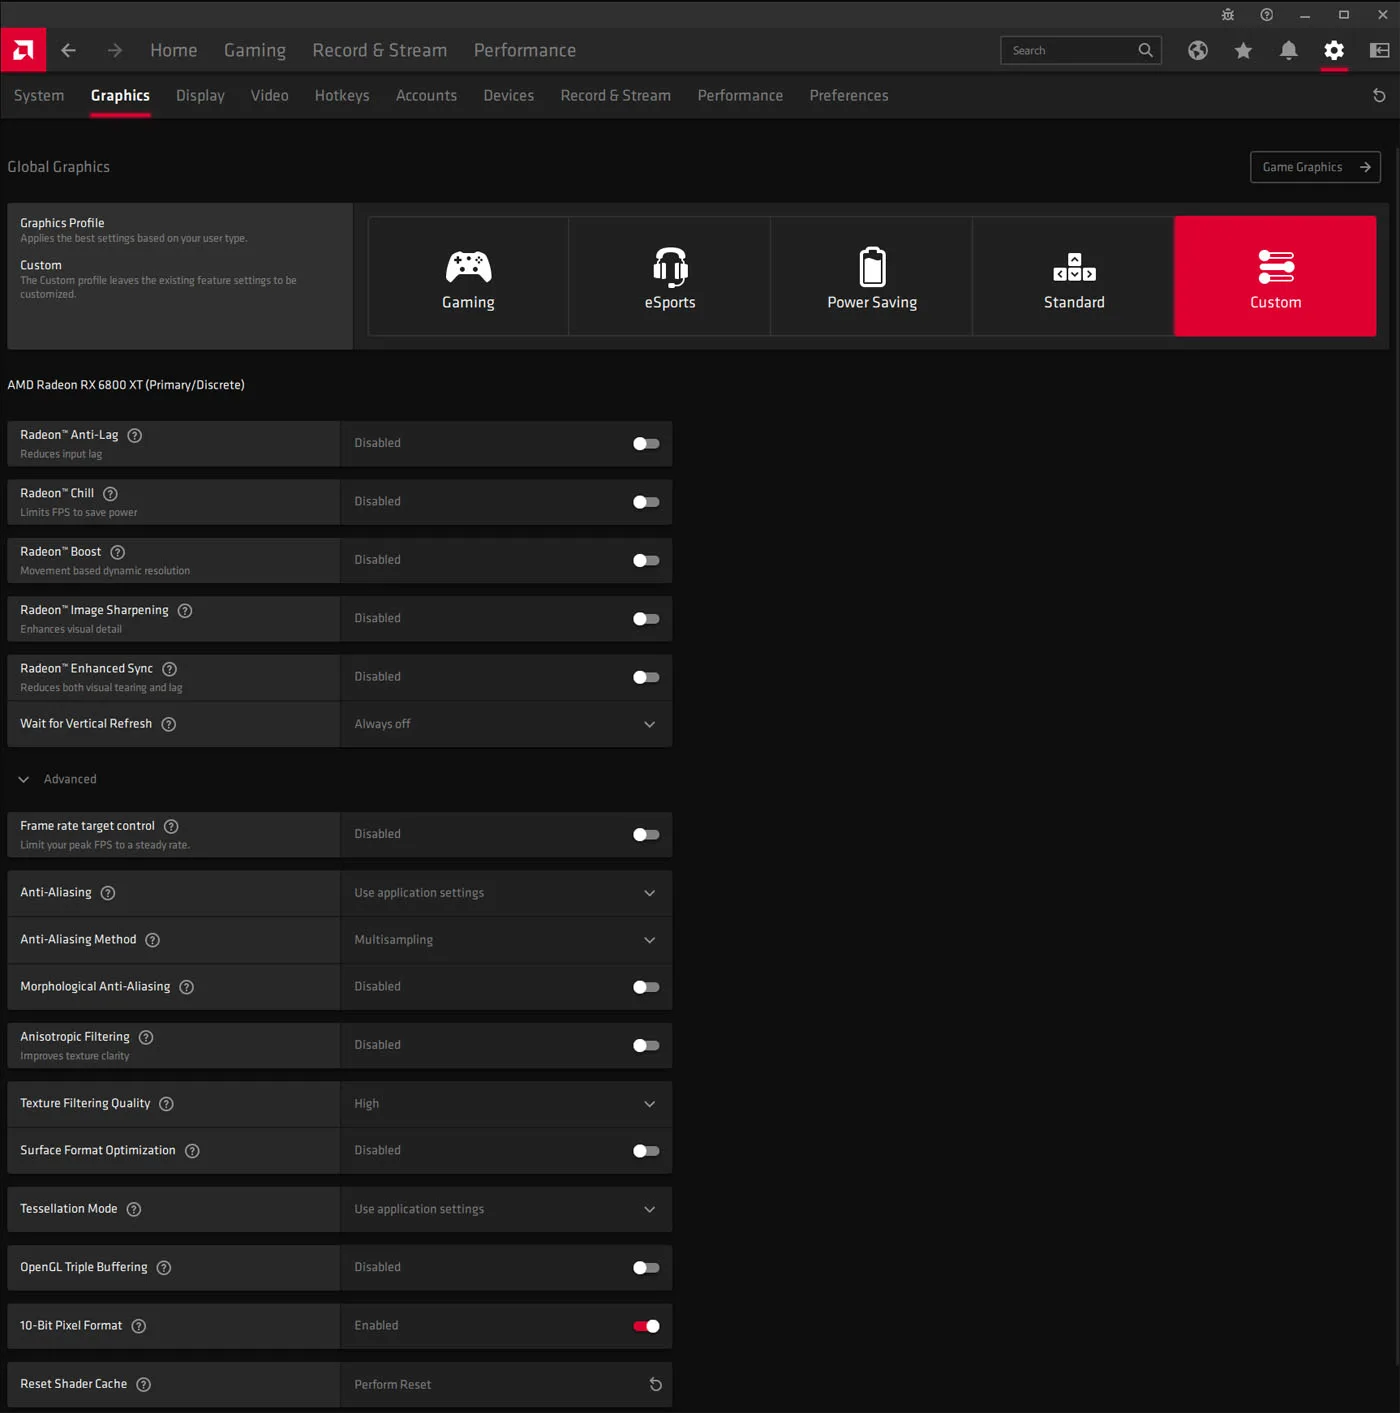Open settings gear icon

(1334, 50)
